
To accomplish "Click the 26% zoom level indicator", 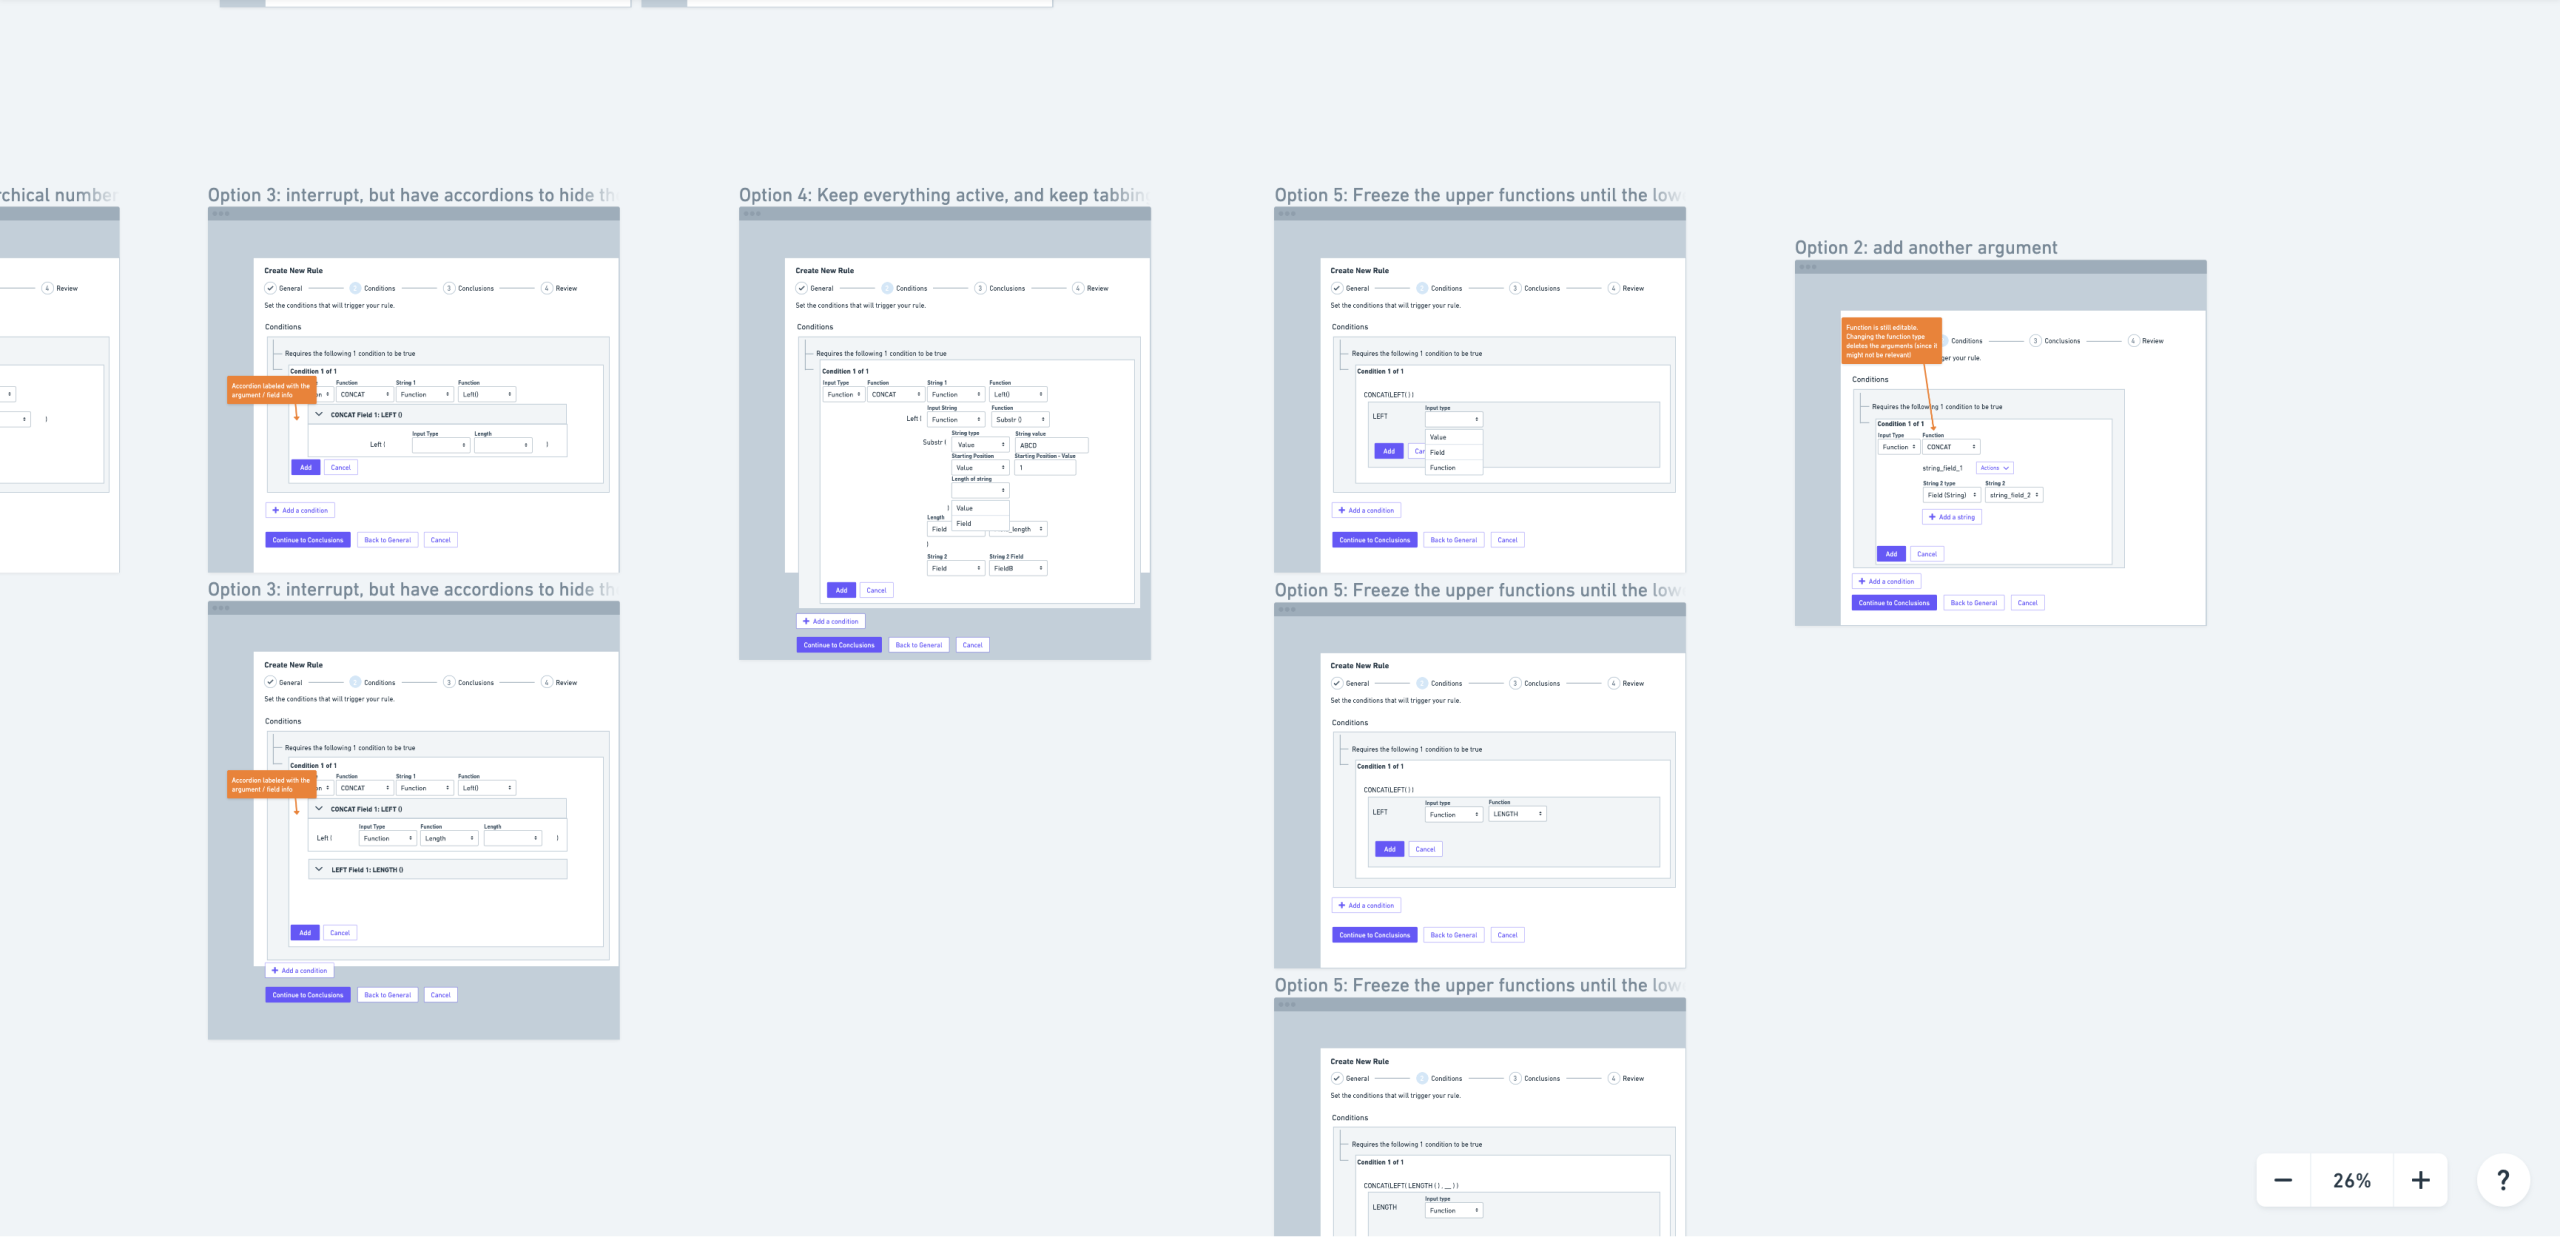I will (x=2351, y=1180).
